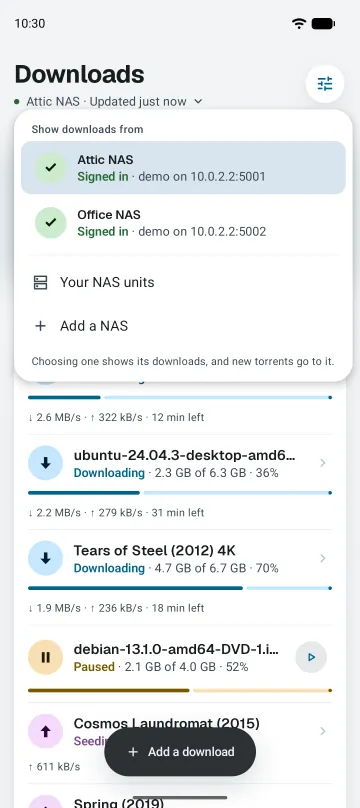Click '2.3 GB of 6.3 GB · 36%' text

[x=216, y=473]
